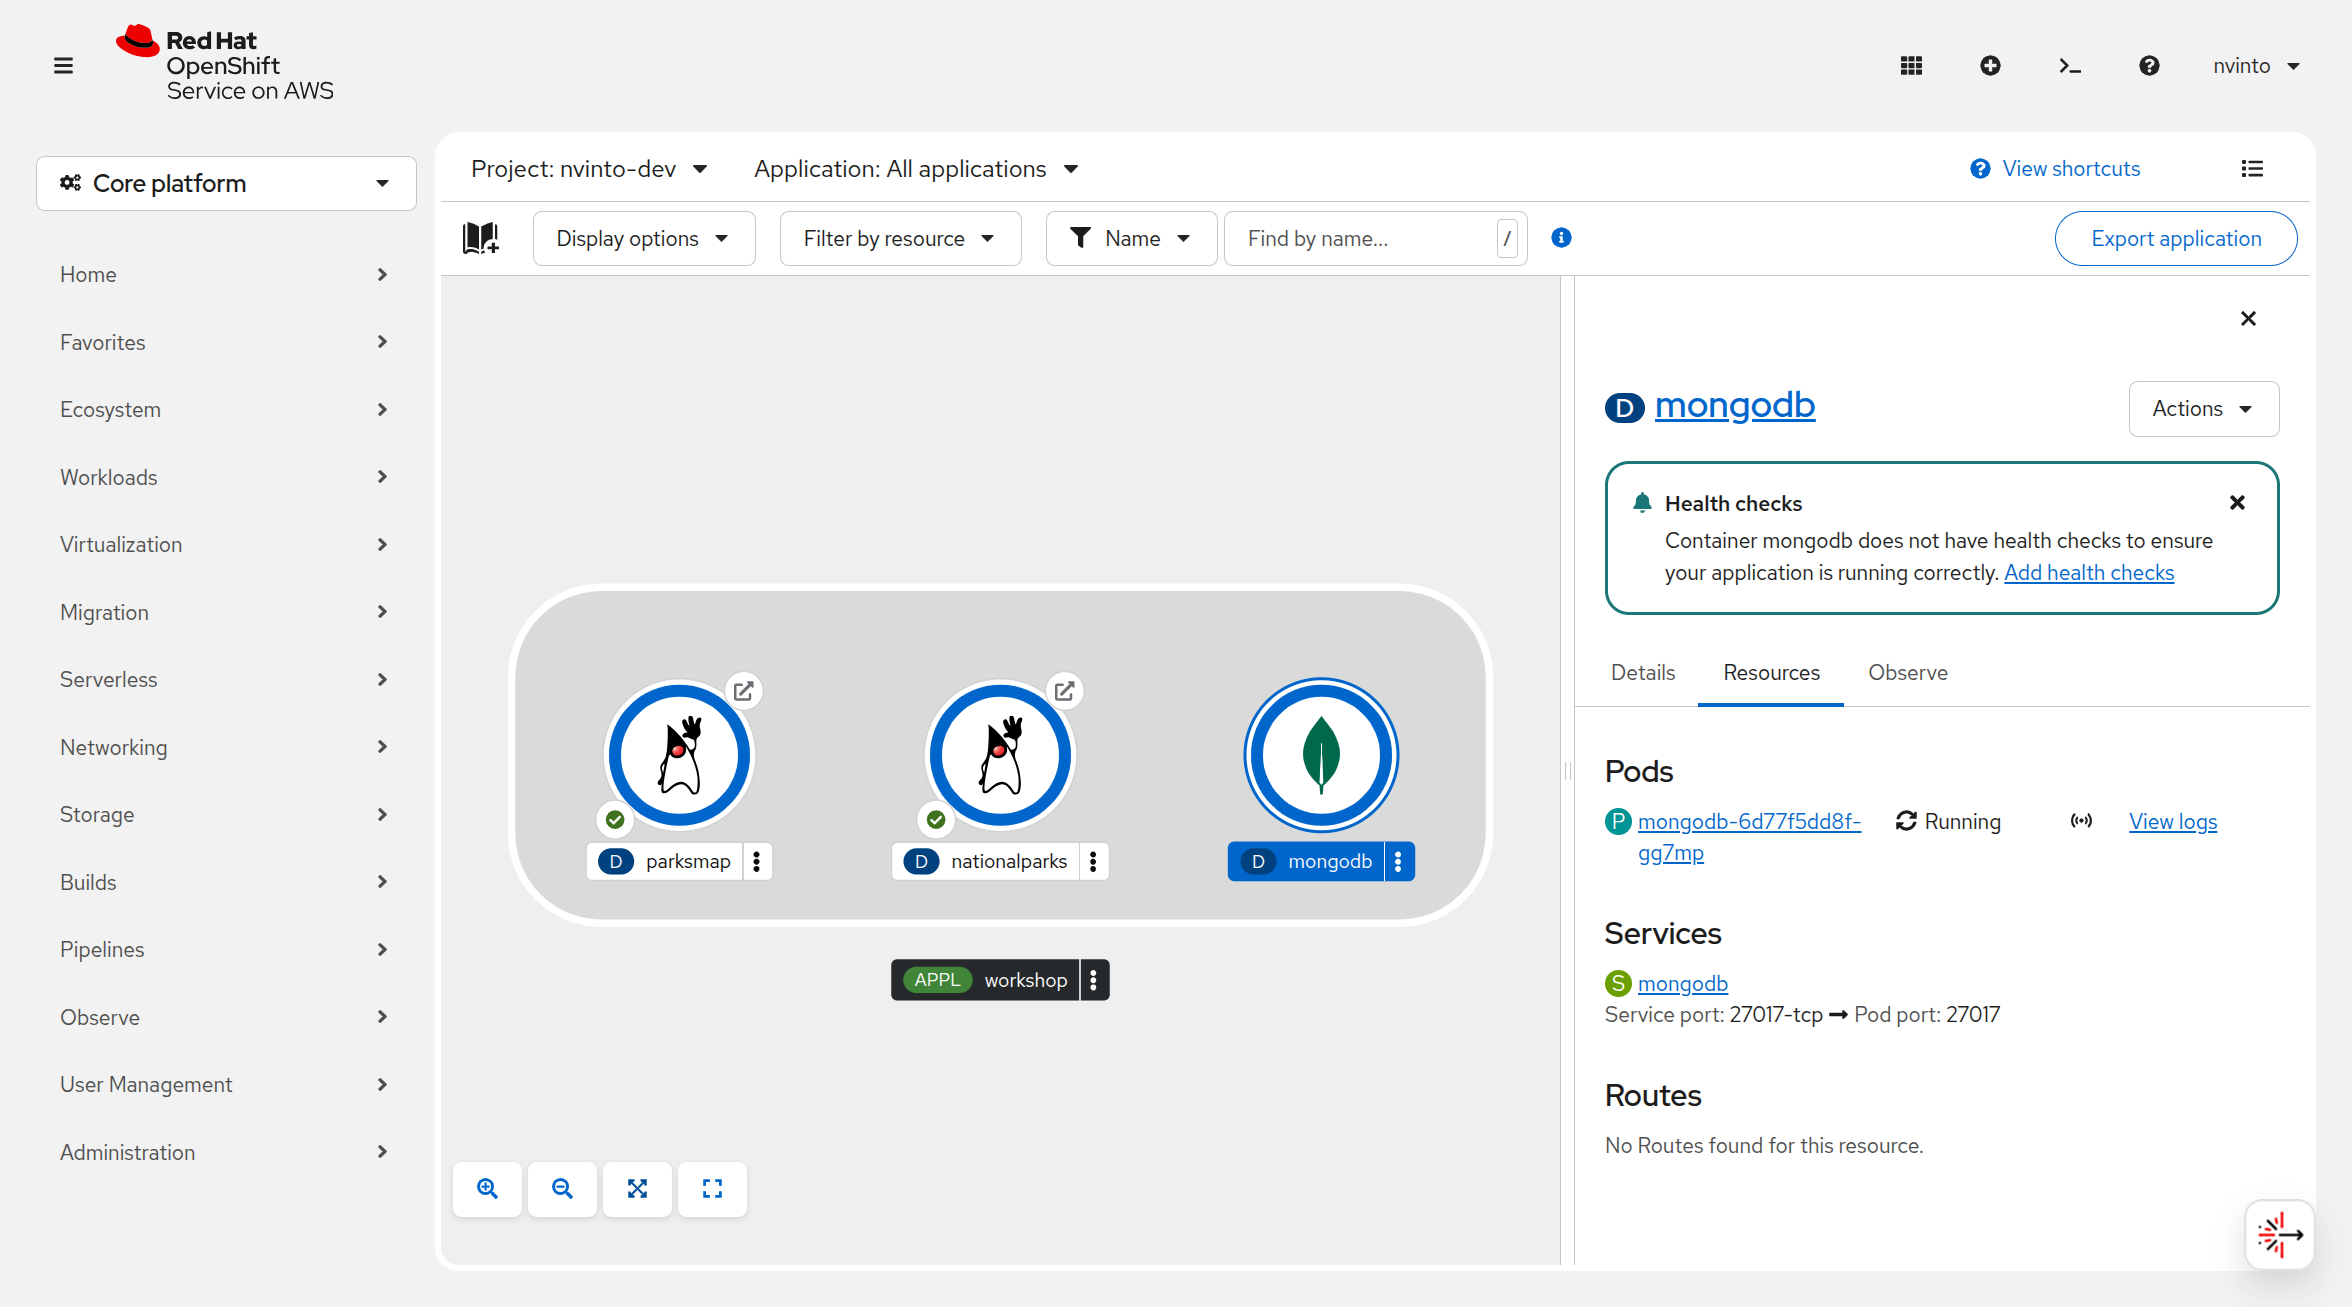Click the add to project catalog book icon

click(481, 238)
